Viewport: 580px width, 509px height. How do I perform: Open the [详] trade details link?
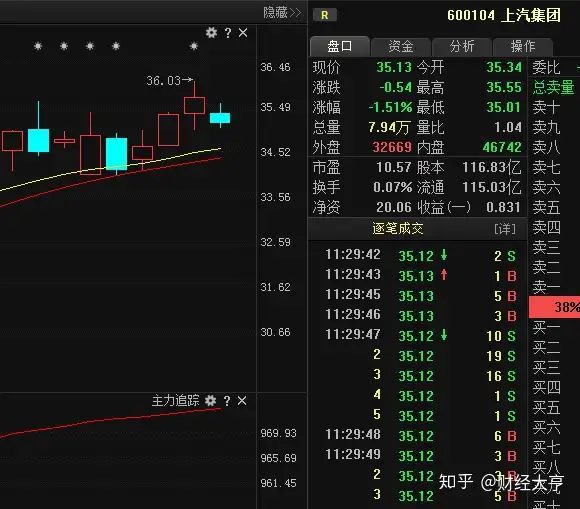[x=505, y=229]
